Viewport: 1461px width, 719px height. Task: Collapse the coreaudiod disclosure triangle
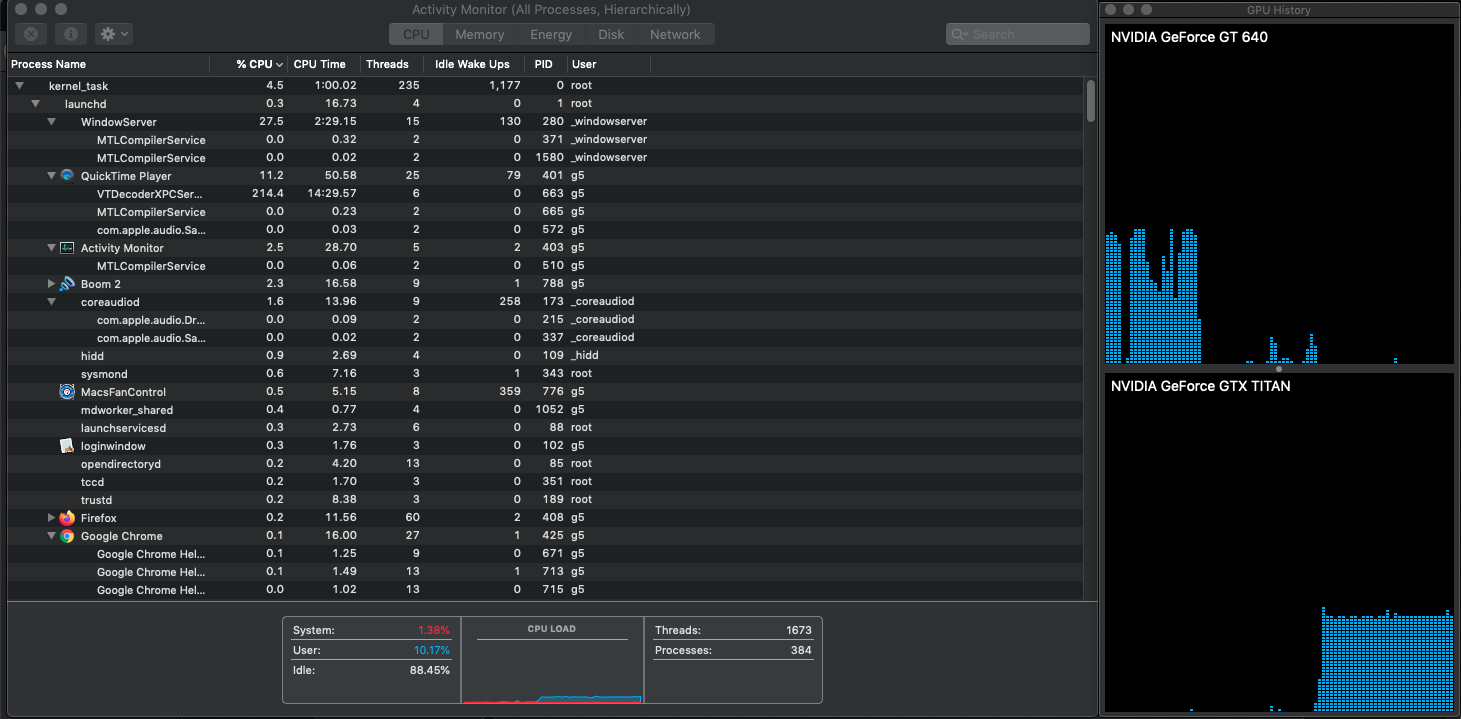(x=51, y=302)
